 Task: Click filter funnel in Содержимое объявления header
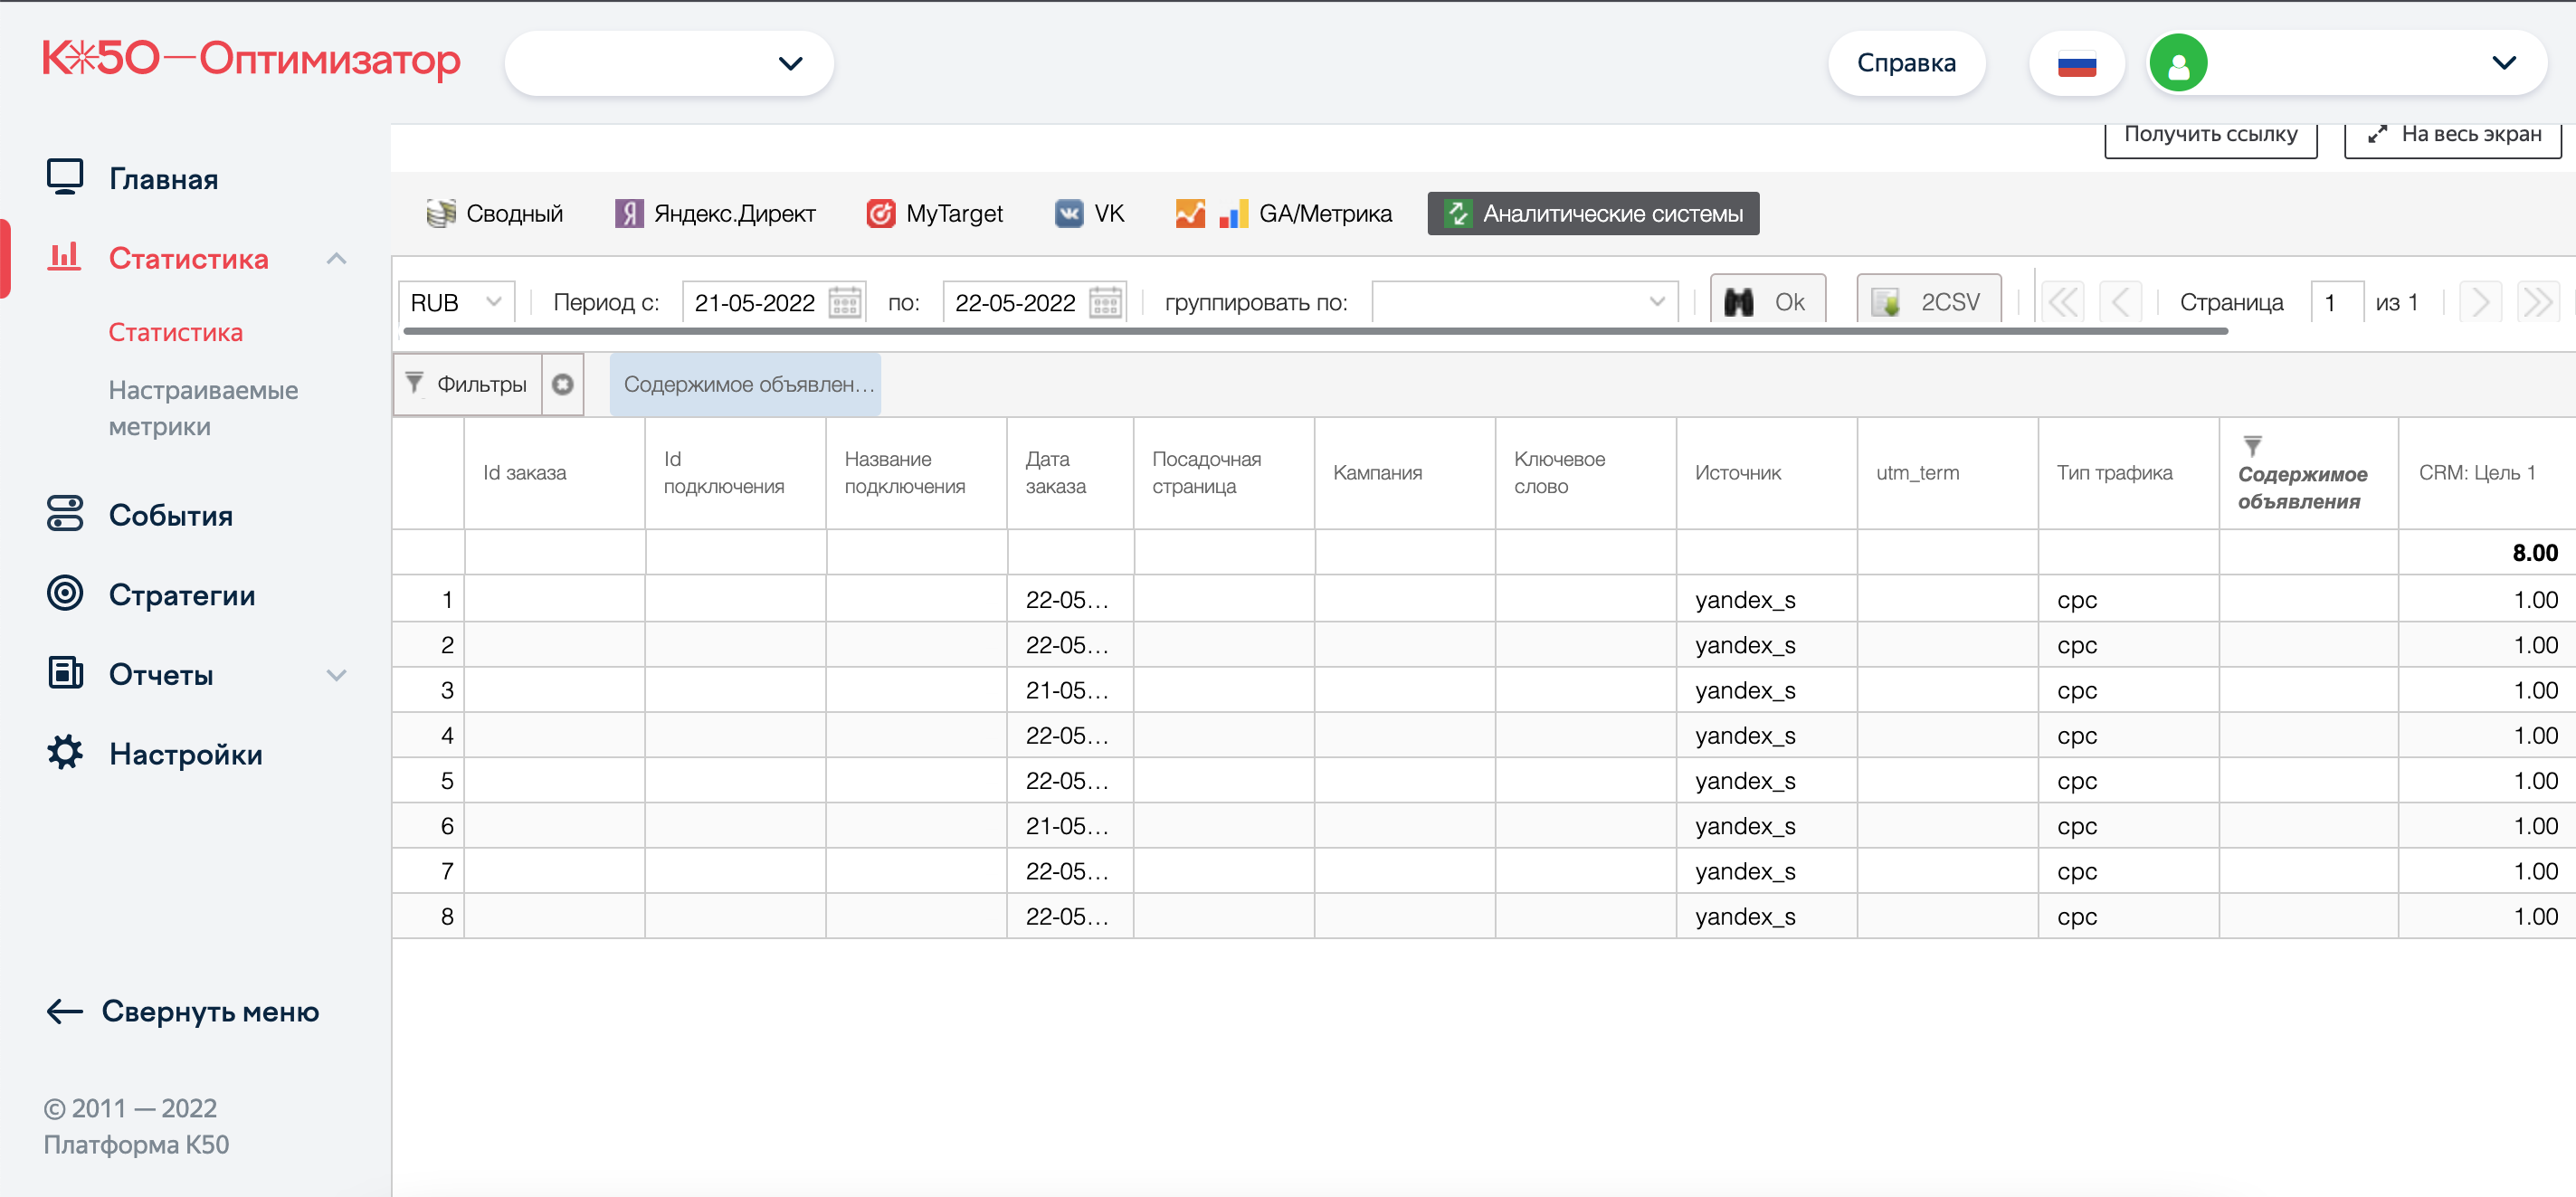[x=2252, y=445]
